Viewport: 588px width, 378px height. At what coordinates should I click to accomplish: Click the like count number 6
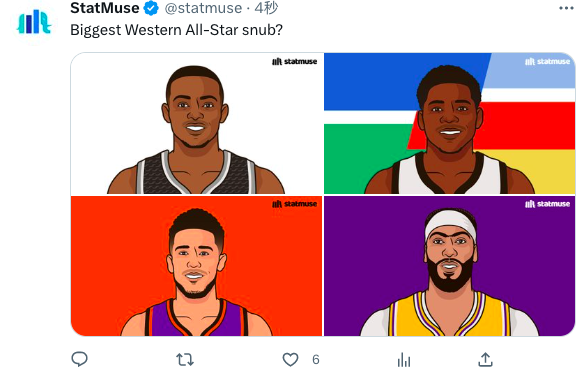click(316, 360)
